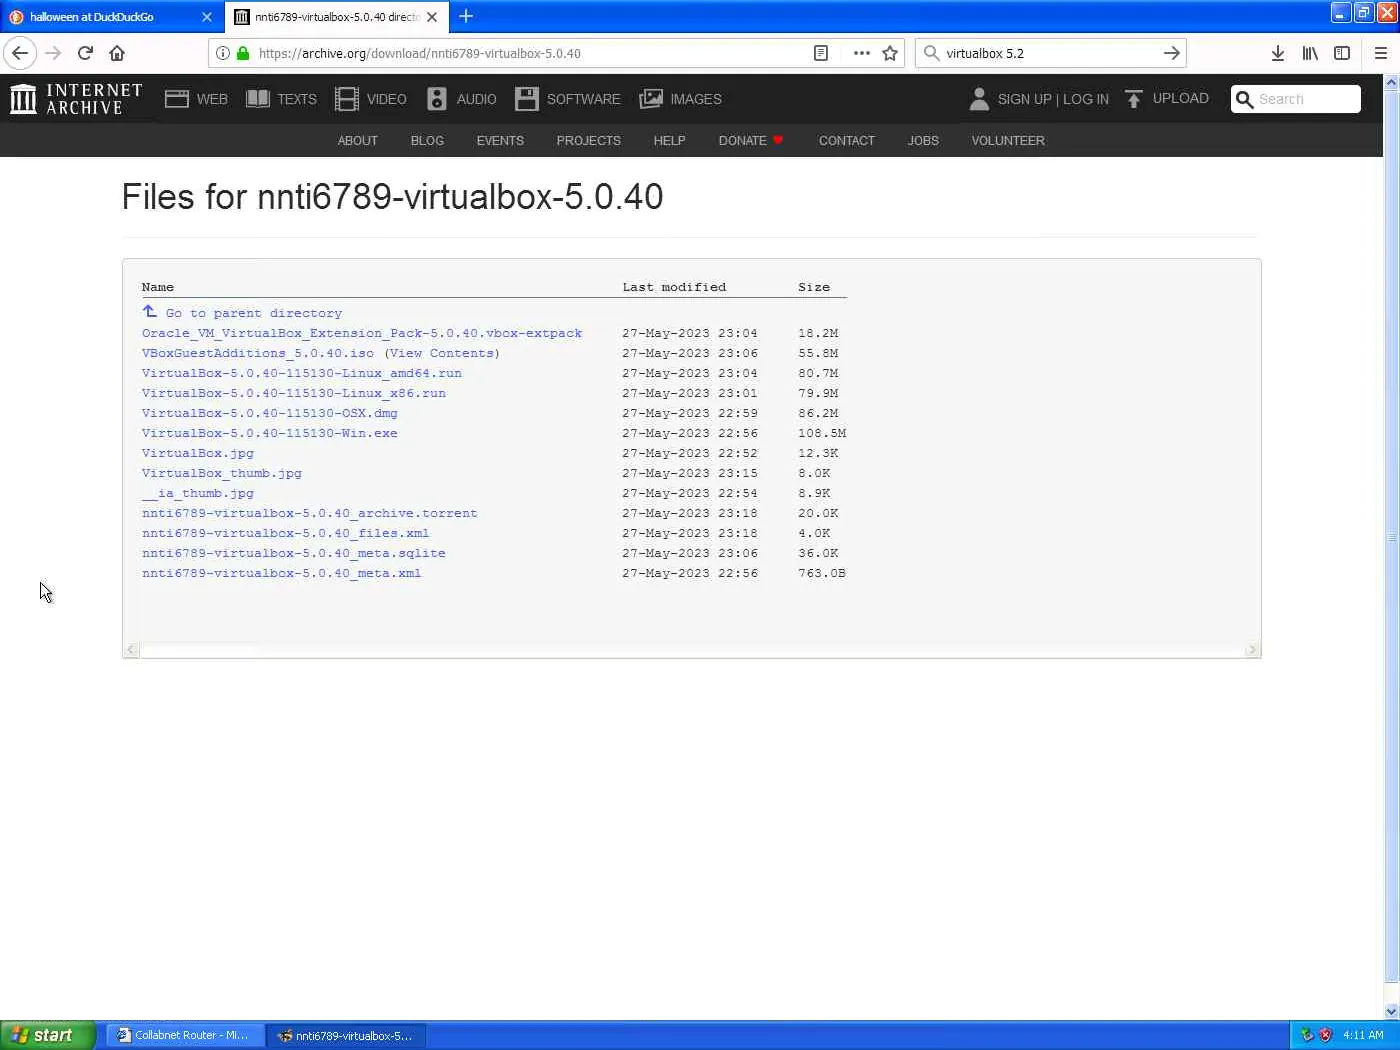The height and width of the screenshot is (1050, 1400).
Task: Open the Texts section icon
Action: pyautogui.click(x=258, y=99)
